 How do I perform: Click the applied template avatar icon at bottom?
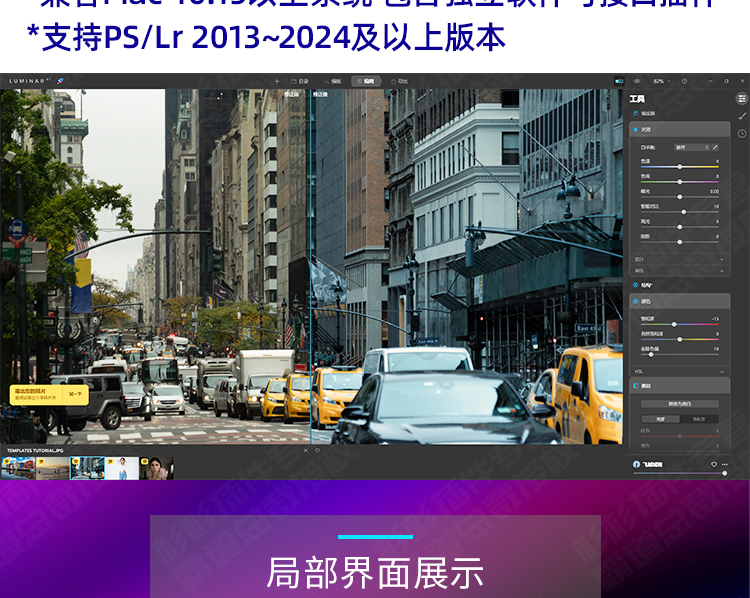(x=636, y=464)
